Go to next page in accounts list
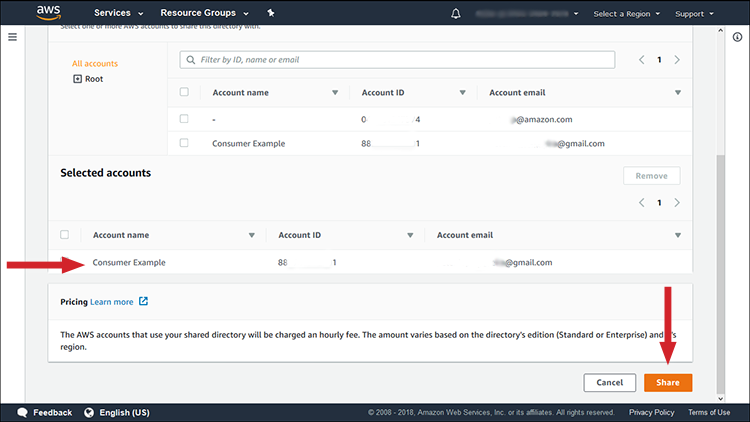This screenshot has height=422, width=750. tap(677, 60)
